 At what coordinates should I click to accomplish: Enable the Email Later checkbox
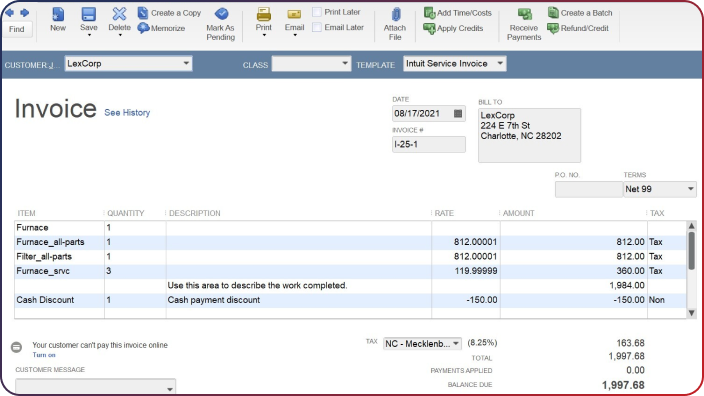(317, 27)
